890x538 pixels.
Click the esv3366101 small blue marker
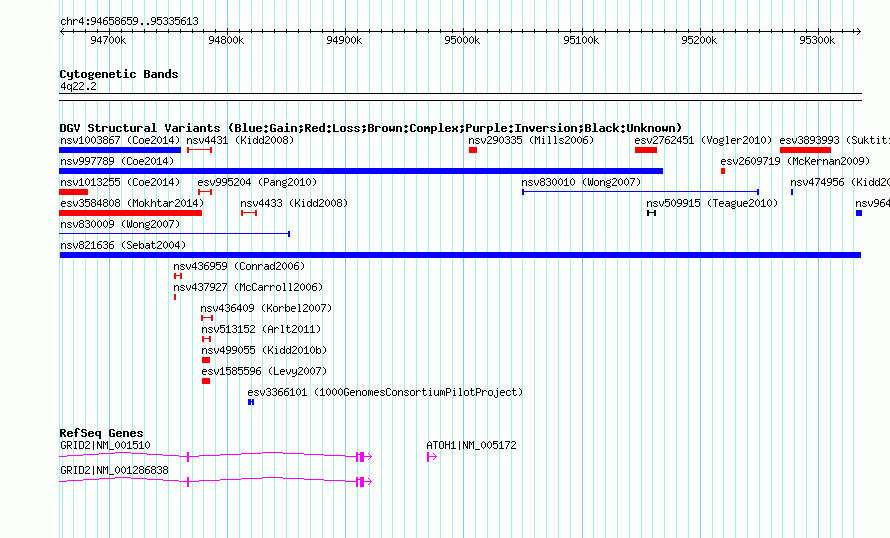tap(251, 402)
